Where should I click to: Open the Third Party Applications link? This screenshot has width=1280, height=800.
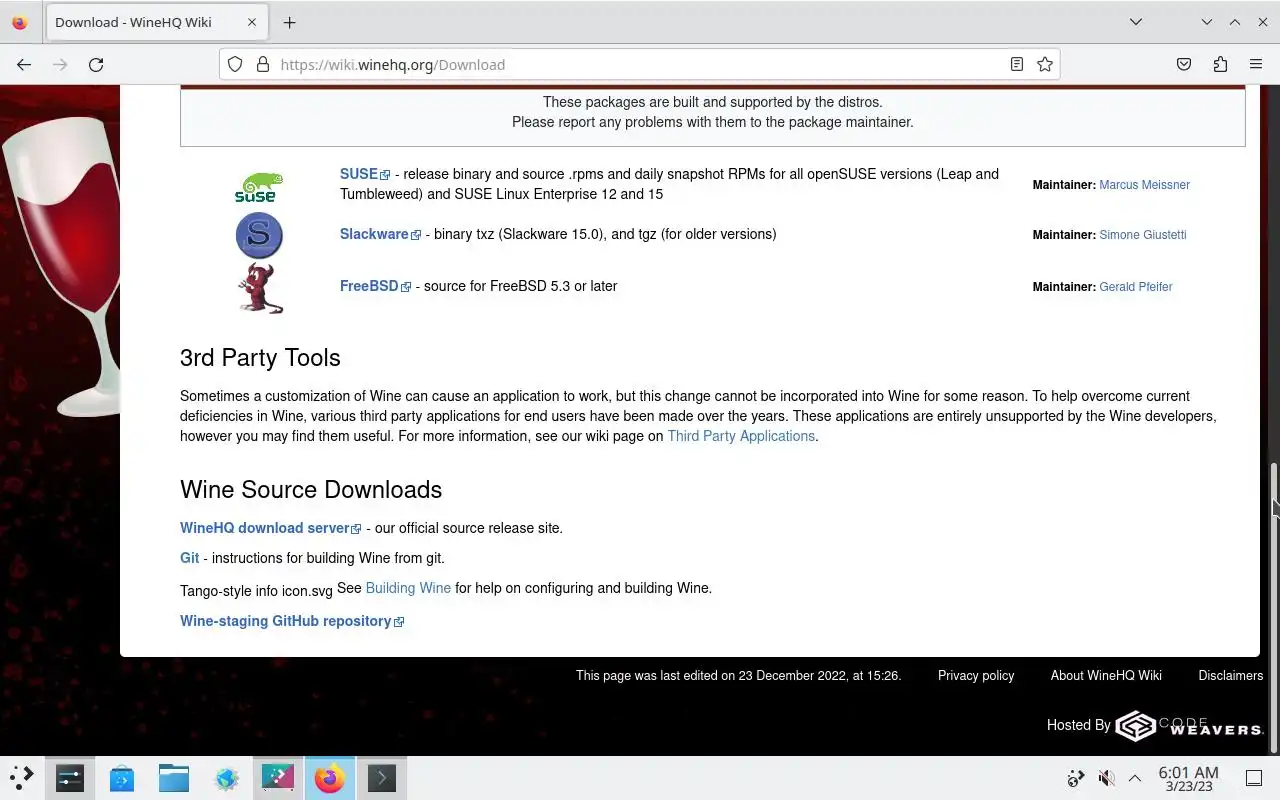(741, 436)
